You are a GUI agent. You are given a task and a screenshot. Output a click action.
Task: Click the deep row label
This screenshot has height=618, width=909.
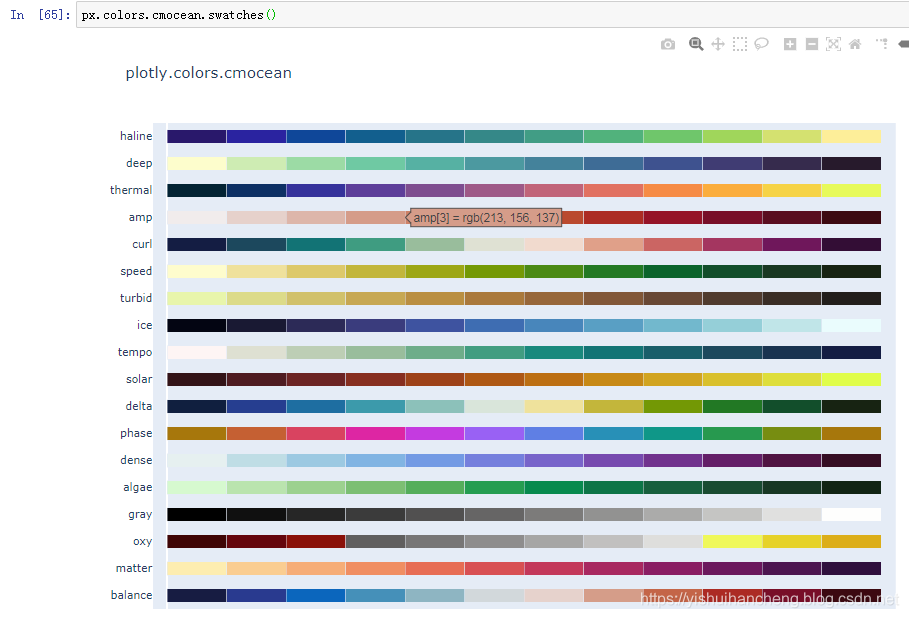pos(139,163)
